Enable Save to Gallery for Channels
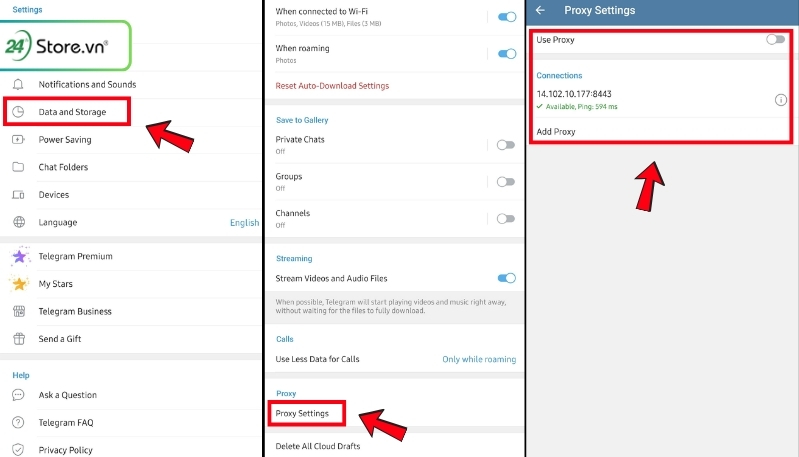799x457 pixels. (505, 219)
